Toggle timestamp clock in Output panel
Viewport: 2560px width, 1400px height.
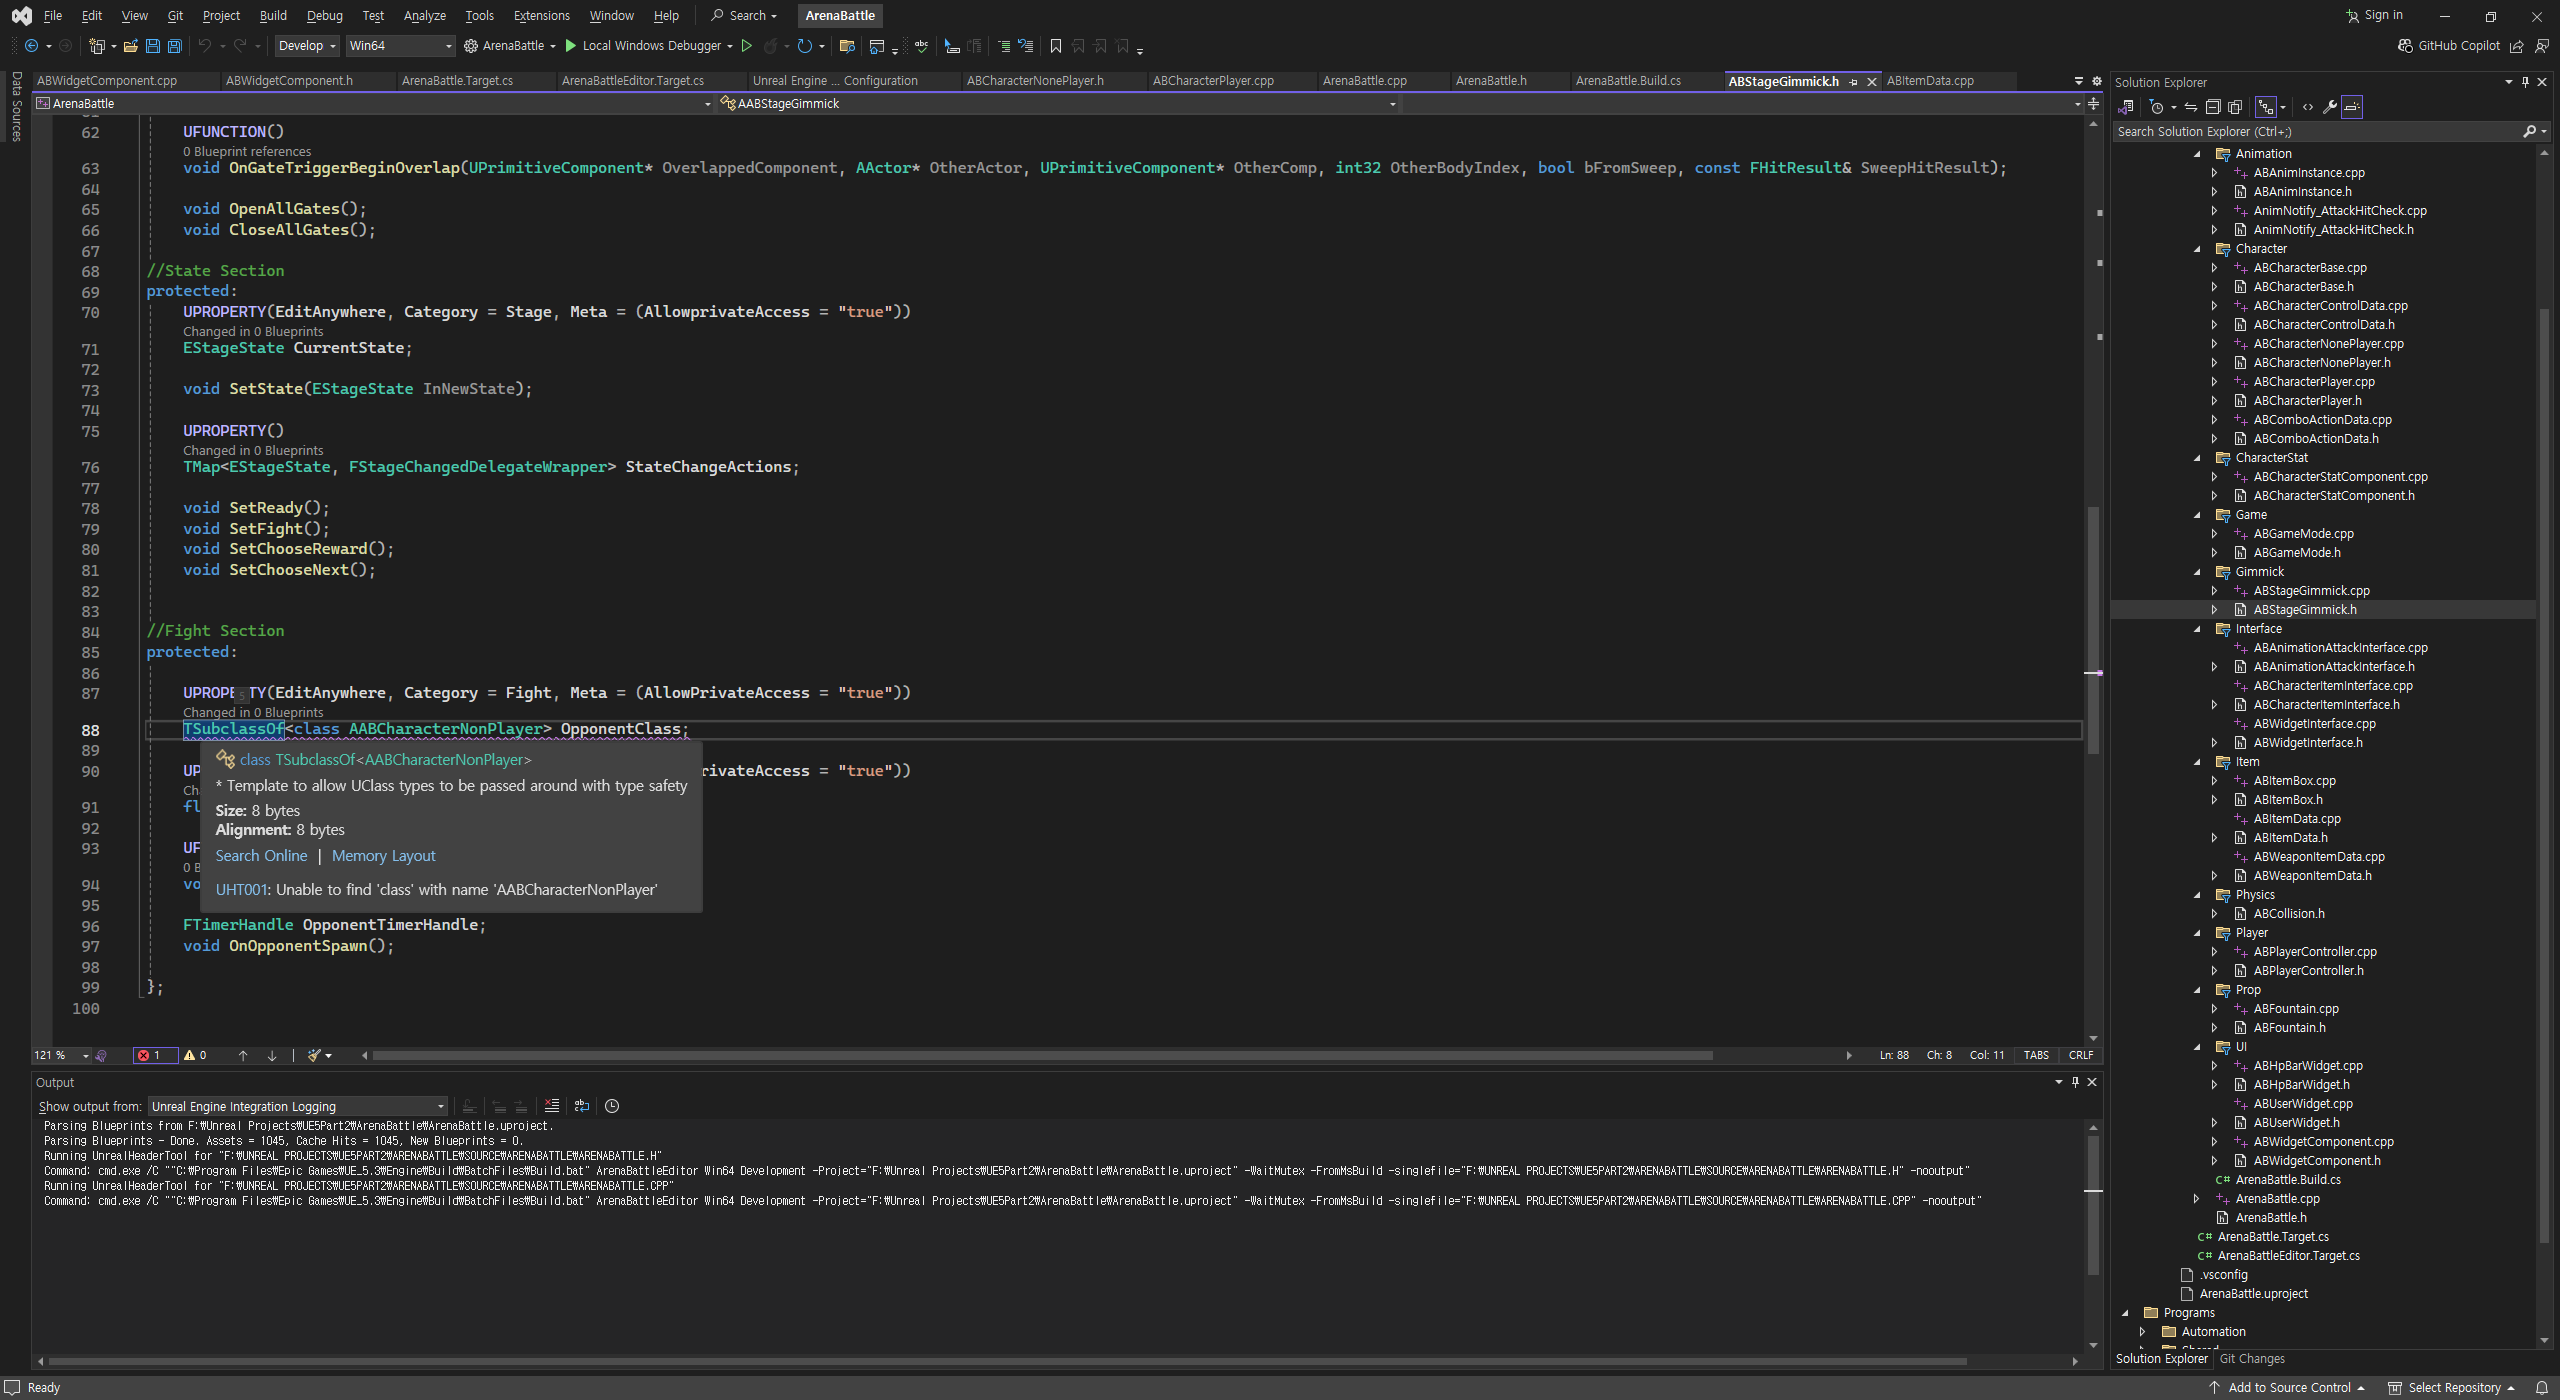pos(612,1106)
